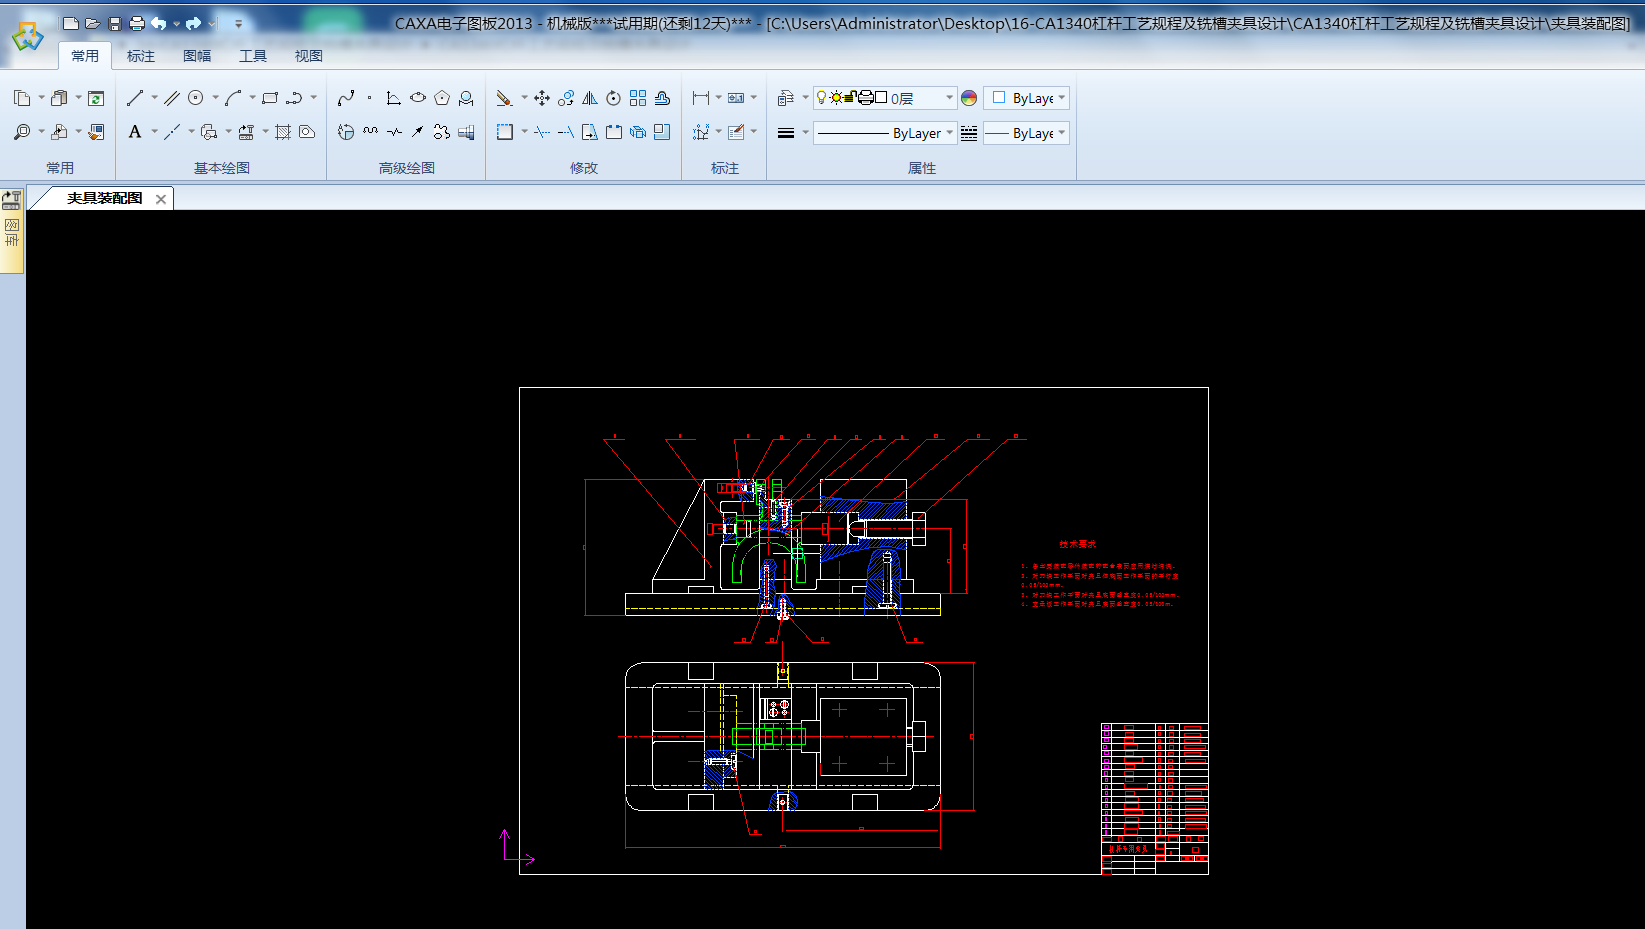The height and width of the screenshot is (929, 1645).
Task: Toggle the layer lightbulb visibility icon
Action: (x=822, y=97)
